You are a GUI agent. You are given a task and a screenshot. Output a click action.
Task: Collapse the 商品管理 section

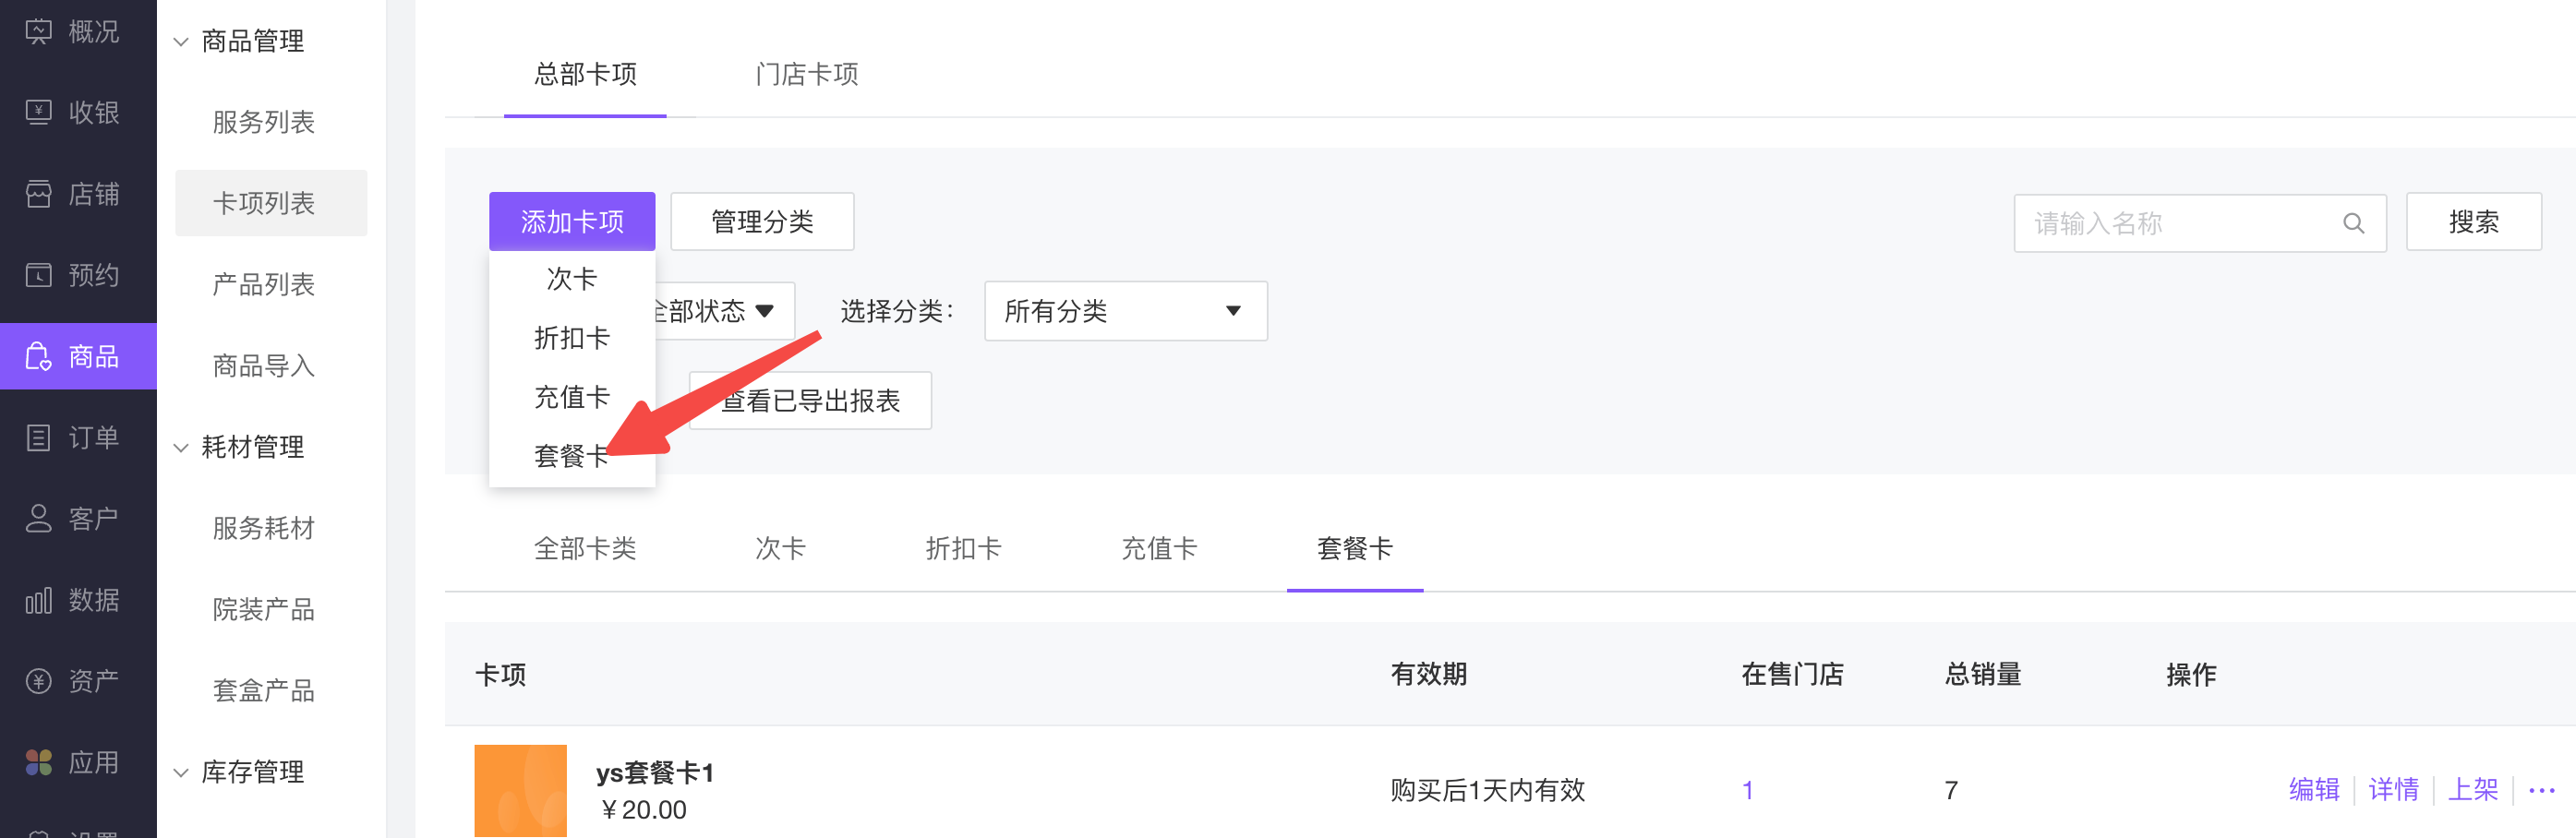point(181,42)
